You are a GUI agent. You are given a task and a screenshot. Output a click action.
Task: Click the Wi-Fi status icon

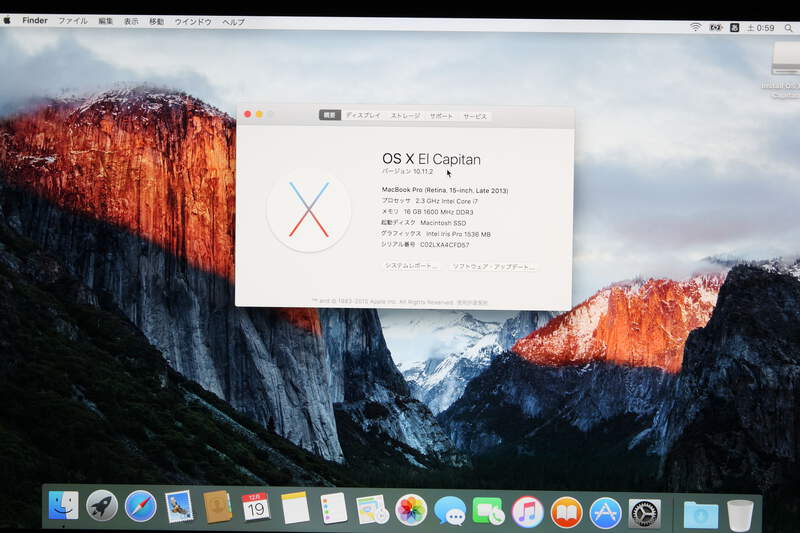(x=695, y=27)
